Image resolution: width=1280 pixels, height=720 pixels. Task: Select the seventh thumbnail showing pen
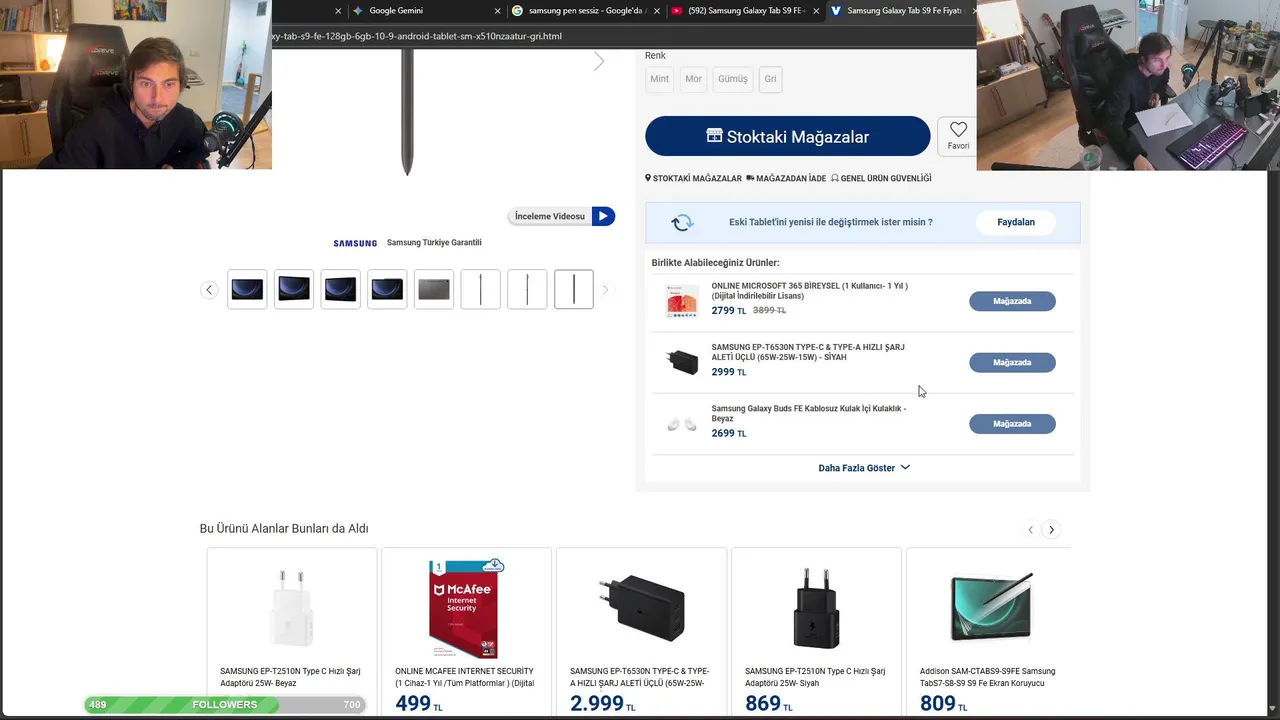tap(527, 289)
